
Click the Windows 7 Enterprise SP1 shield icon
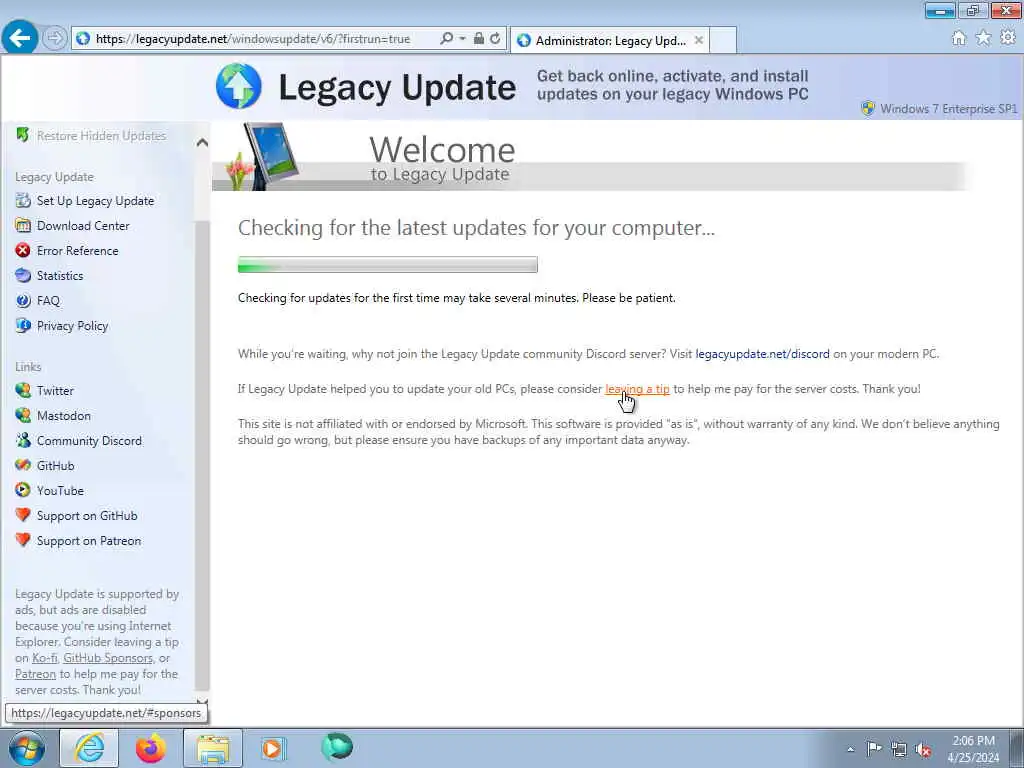pos(868,108)
